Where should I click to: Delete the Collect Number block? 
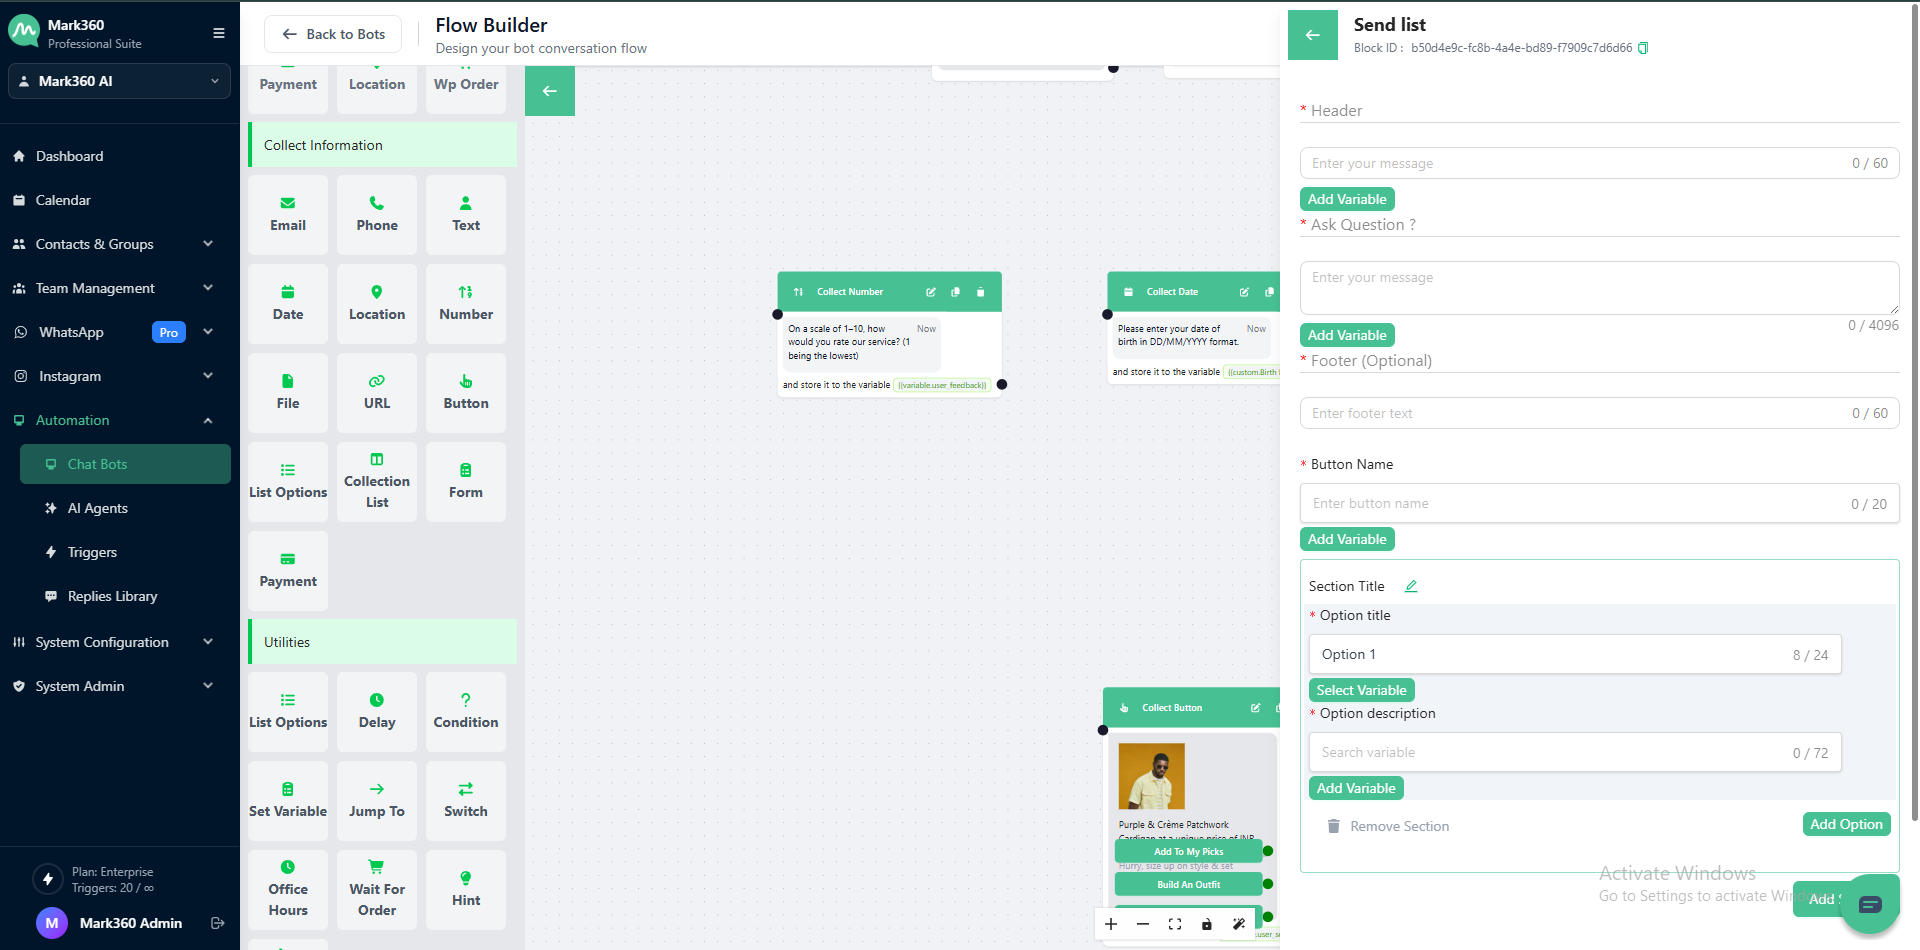click(980, 292)
